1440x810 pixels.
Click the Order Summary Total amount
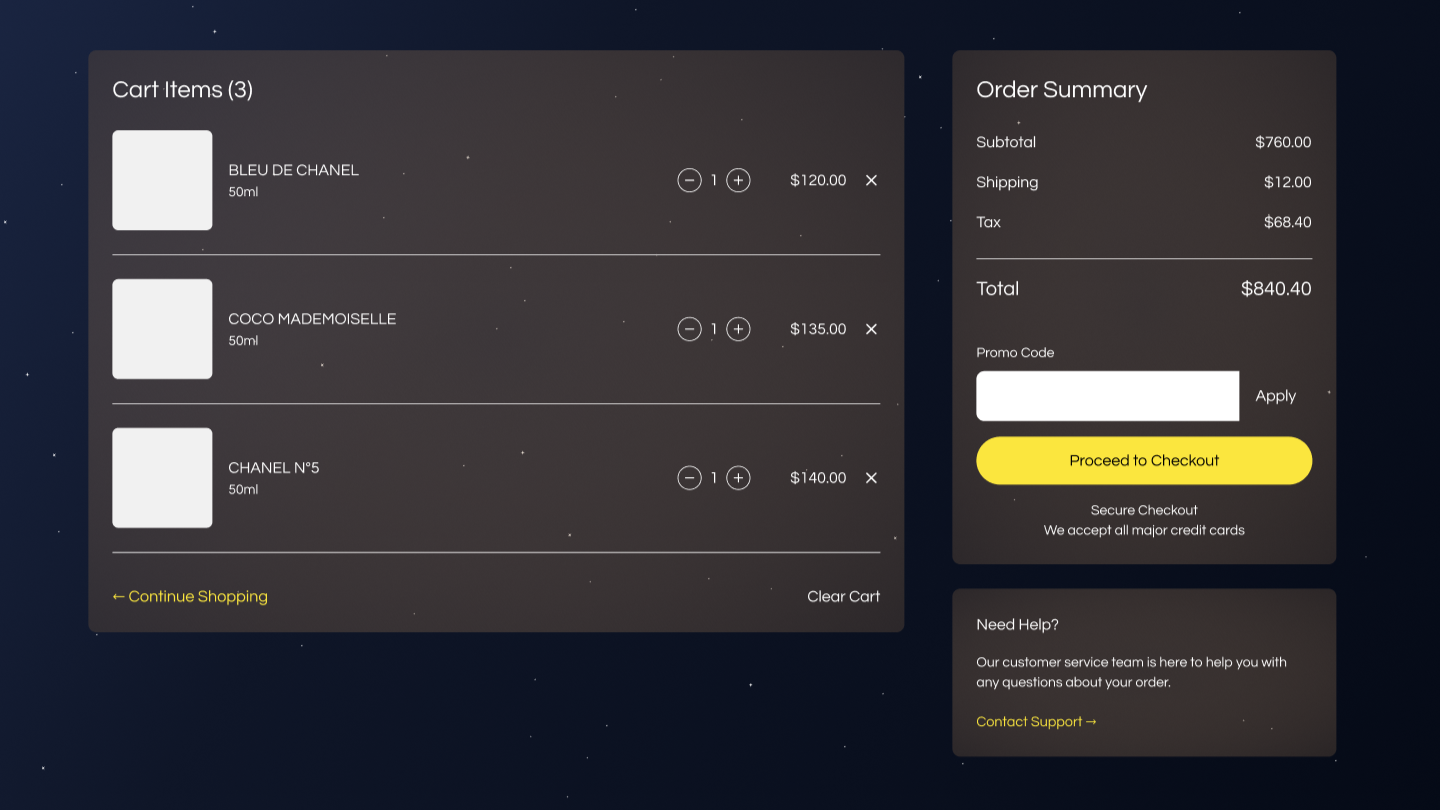click(1275, 288)
